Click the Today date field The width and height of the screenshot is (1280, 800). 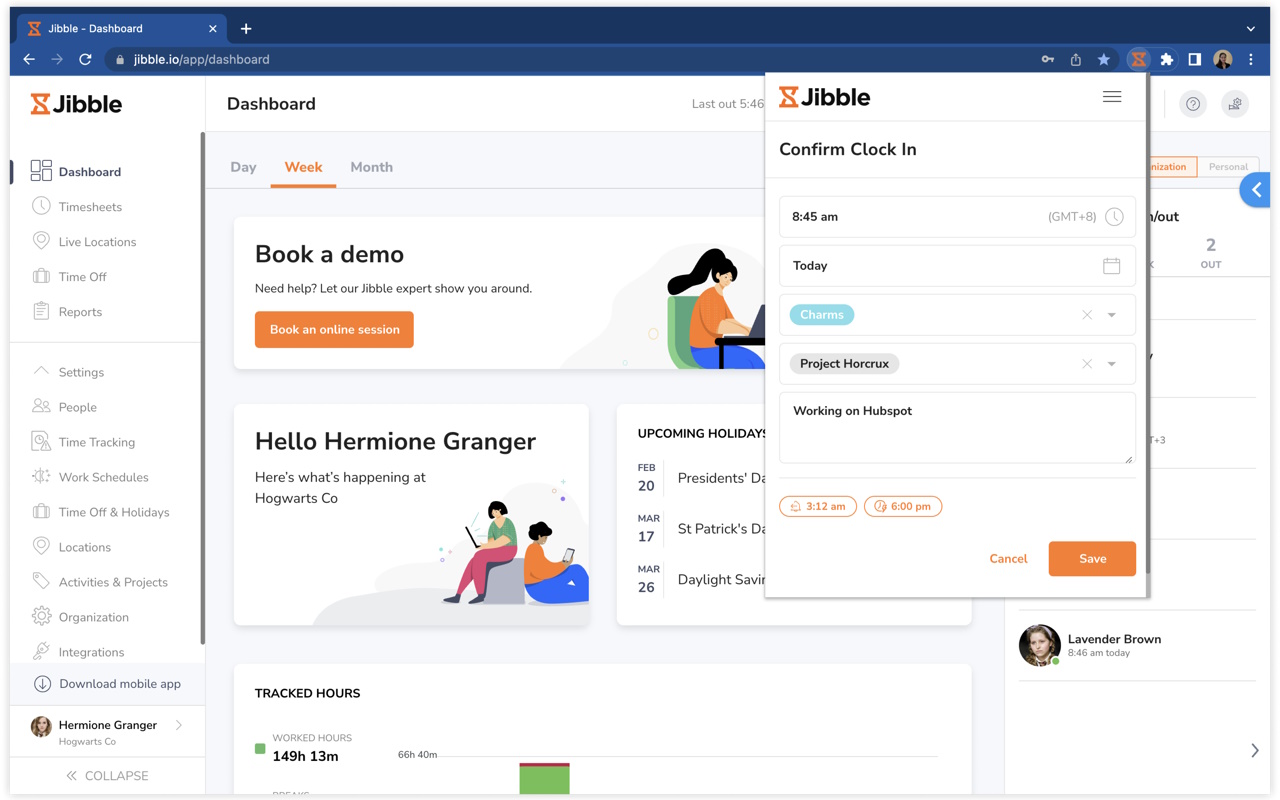pos(957,266)
